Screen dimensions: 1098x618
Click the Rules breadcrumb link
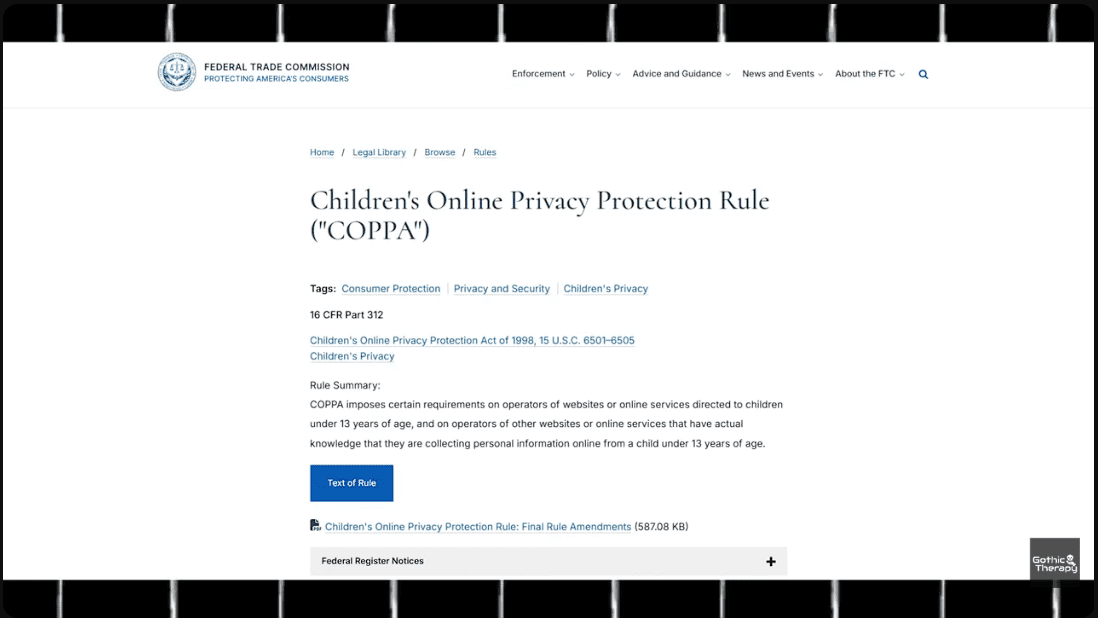point(485,152)
